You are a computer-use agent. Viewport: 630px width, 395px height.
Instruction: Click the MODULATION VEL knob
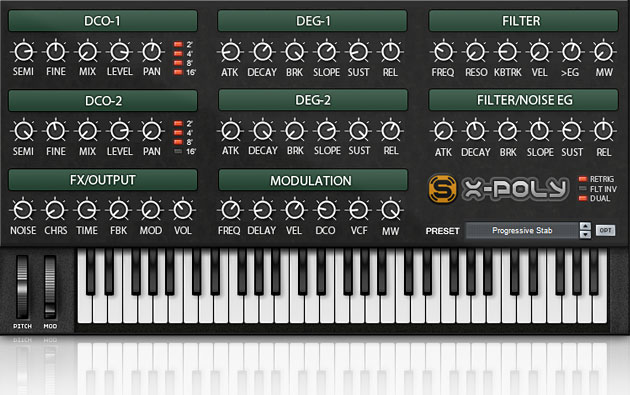[294, 210]
